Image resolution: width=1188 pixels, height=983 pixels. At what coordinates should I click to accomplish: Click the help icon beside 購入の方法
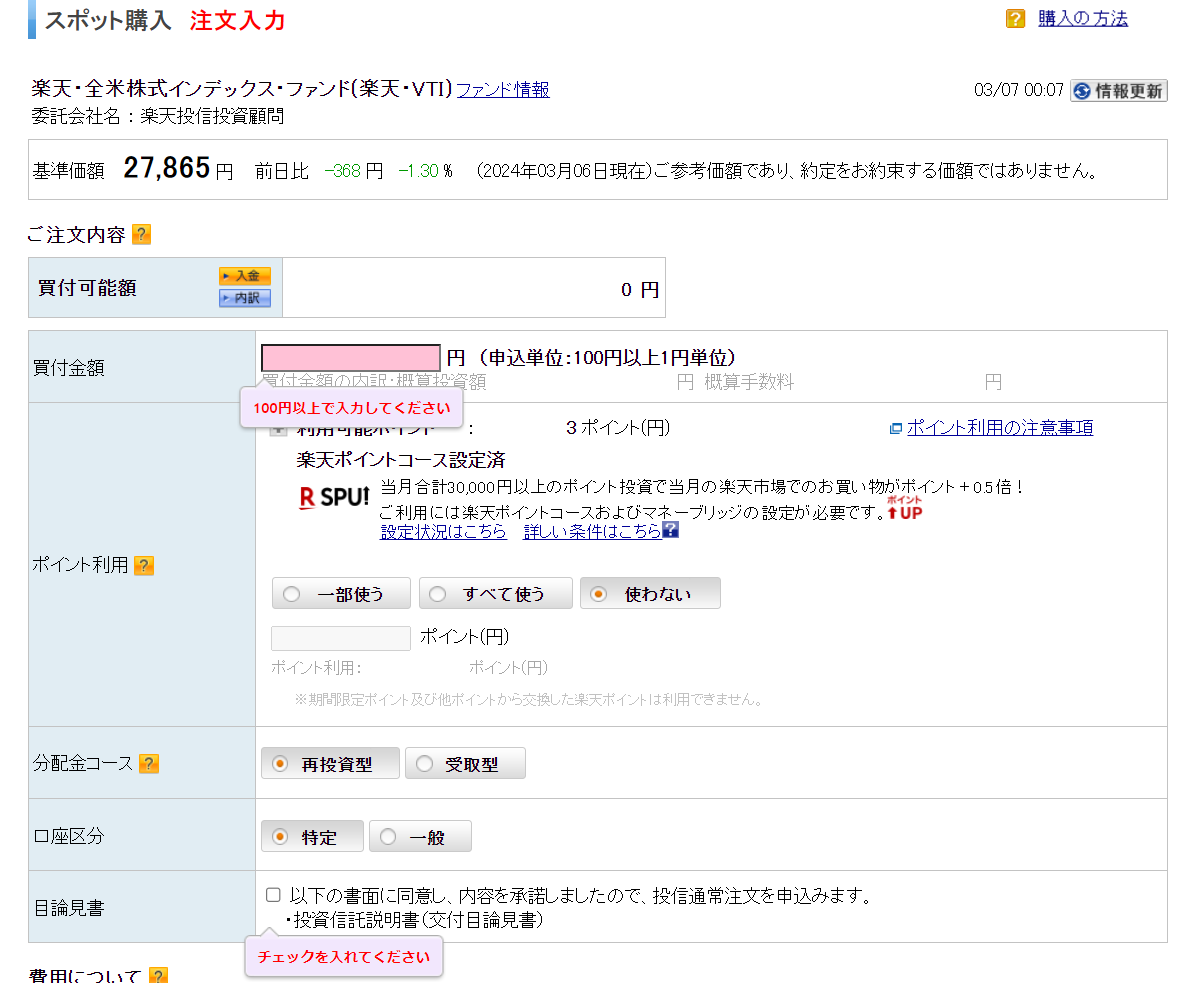(1015, 19)
